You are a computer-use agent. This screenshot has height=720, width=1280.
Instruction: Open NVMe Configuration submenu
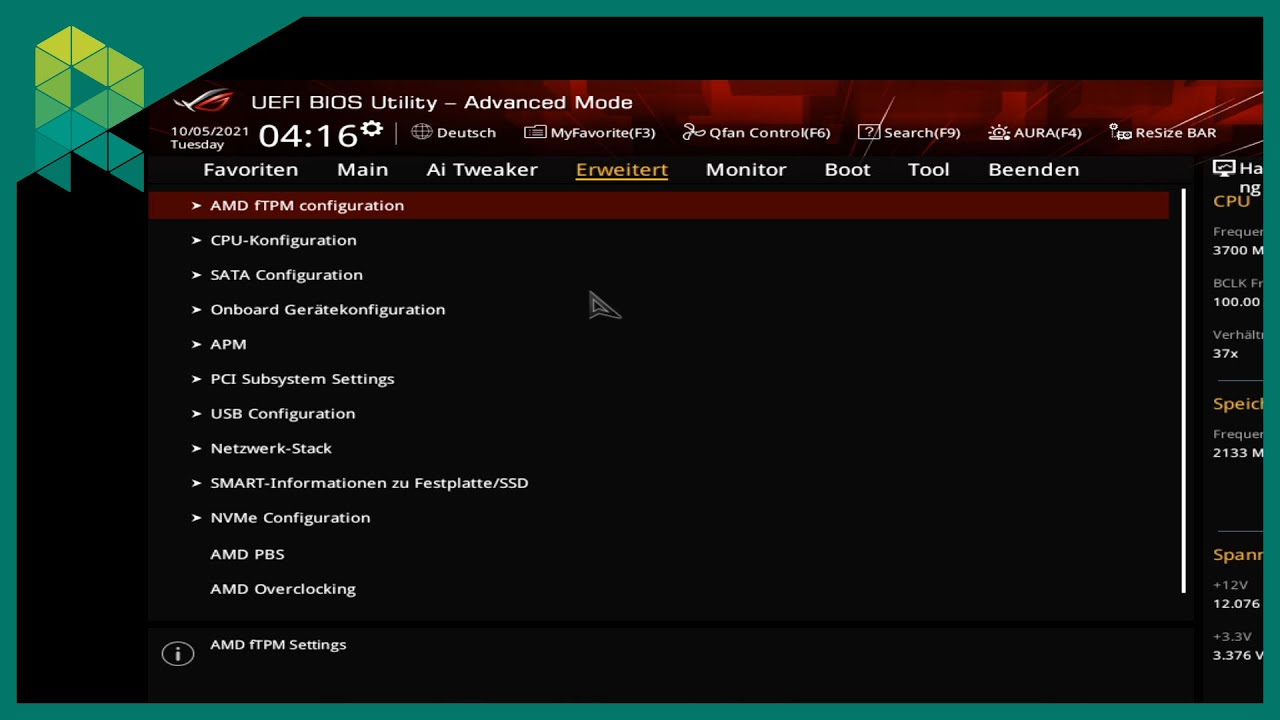290,517
